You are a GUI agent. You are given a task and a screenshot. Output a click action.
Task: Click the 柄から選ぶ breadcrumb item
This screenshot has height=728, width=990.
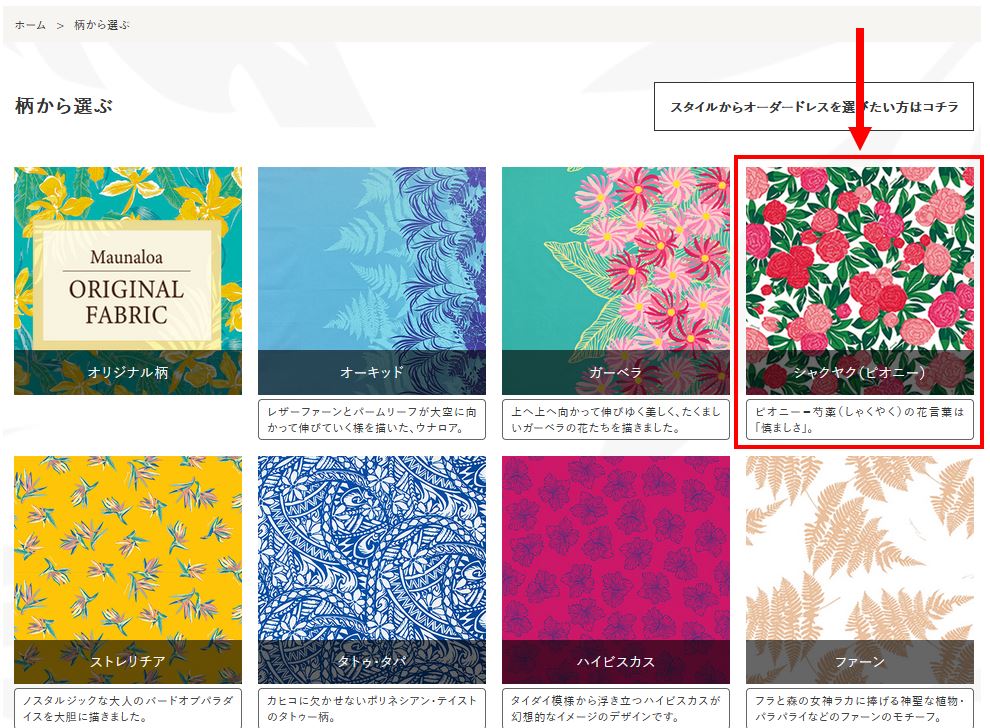coord(102,25)
